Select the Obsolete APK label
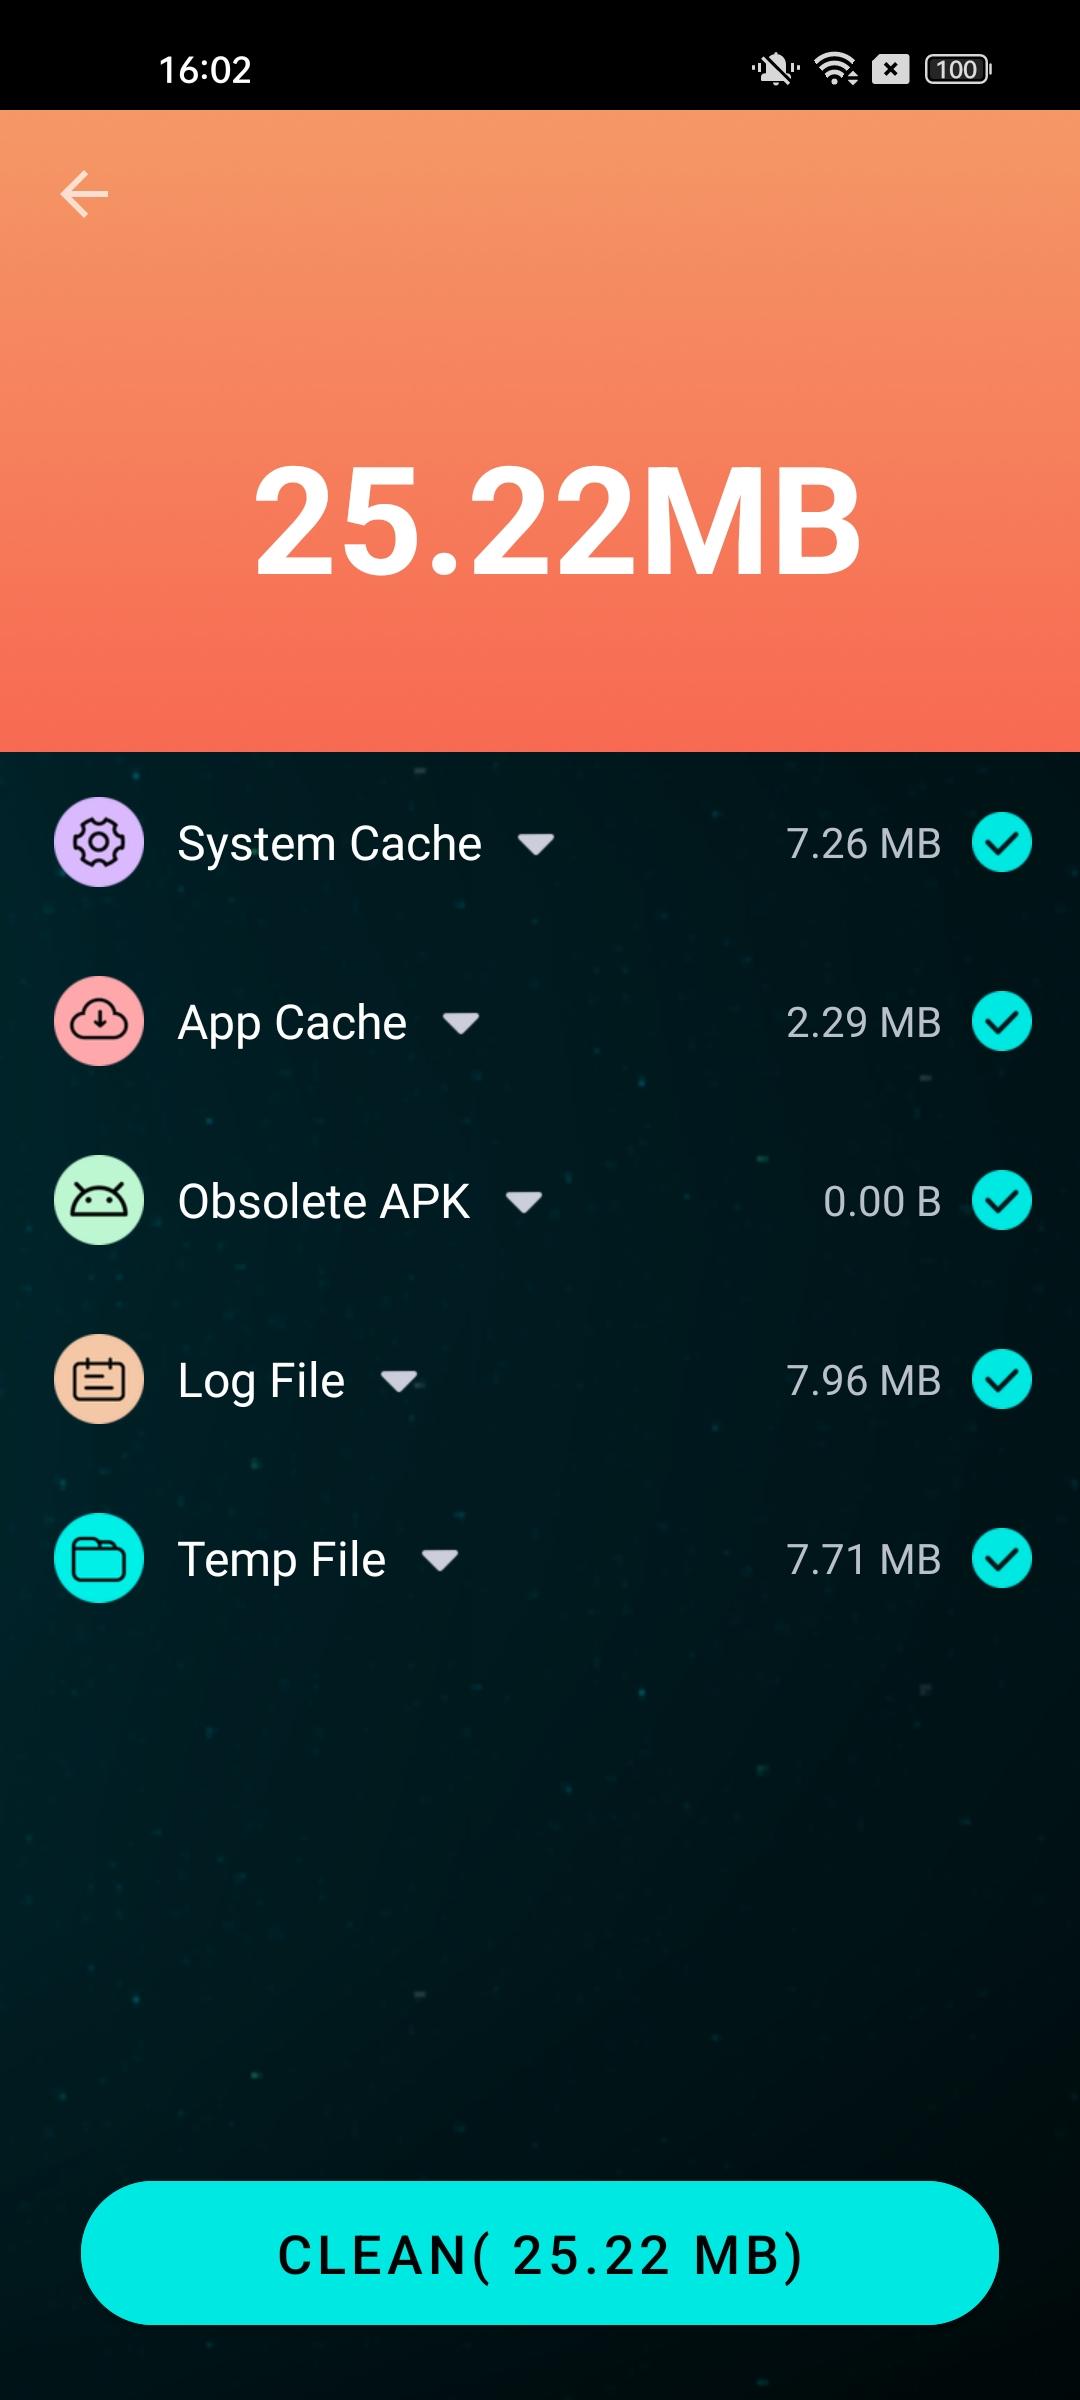 [324, 1201]
